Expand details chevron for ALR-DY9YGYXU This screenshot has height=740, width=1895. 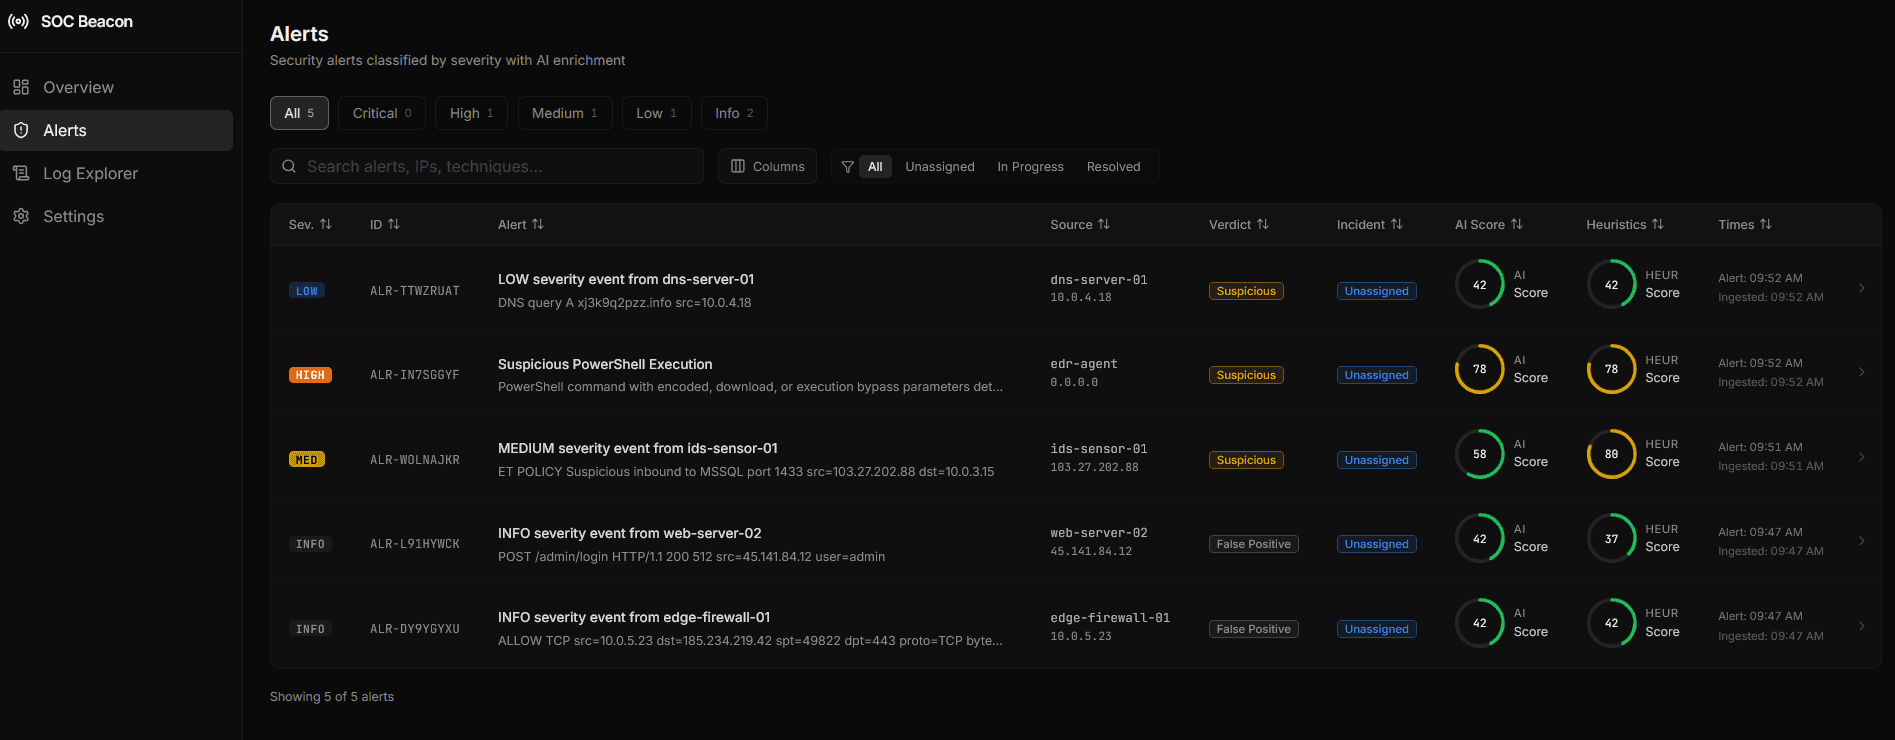point(1861,626)
